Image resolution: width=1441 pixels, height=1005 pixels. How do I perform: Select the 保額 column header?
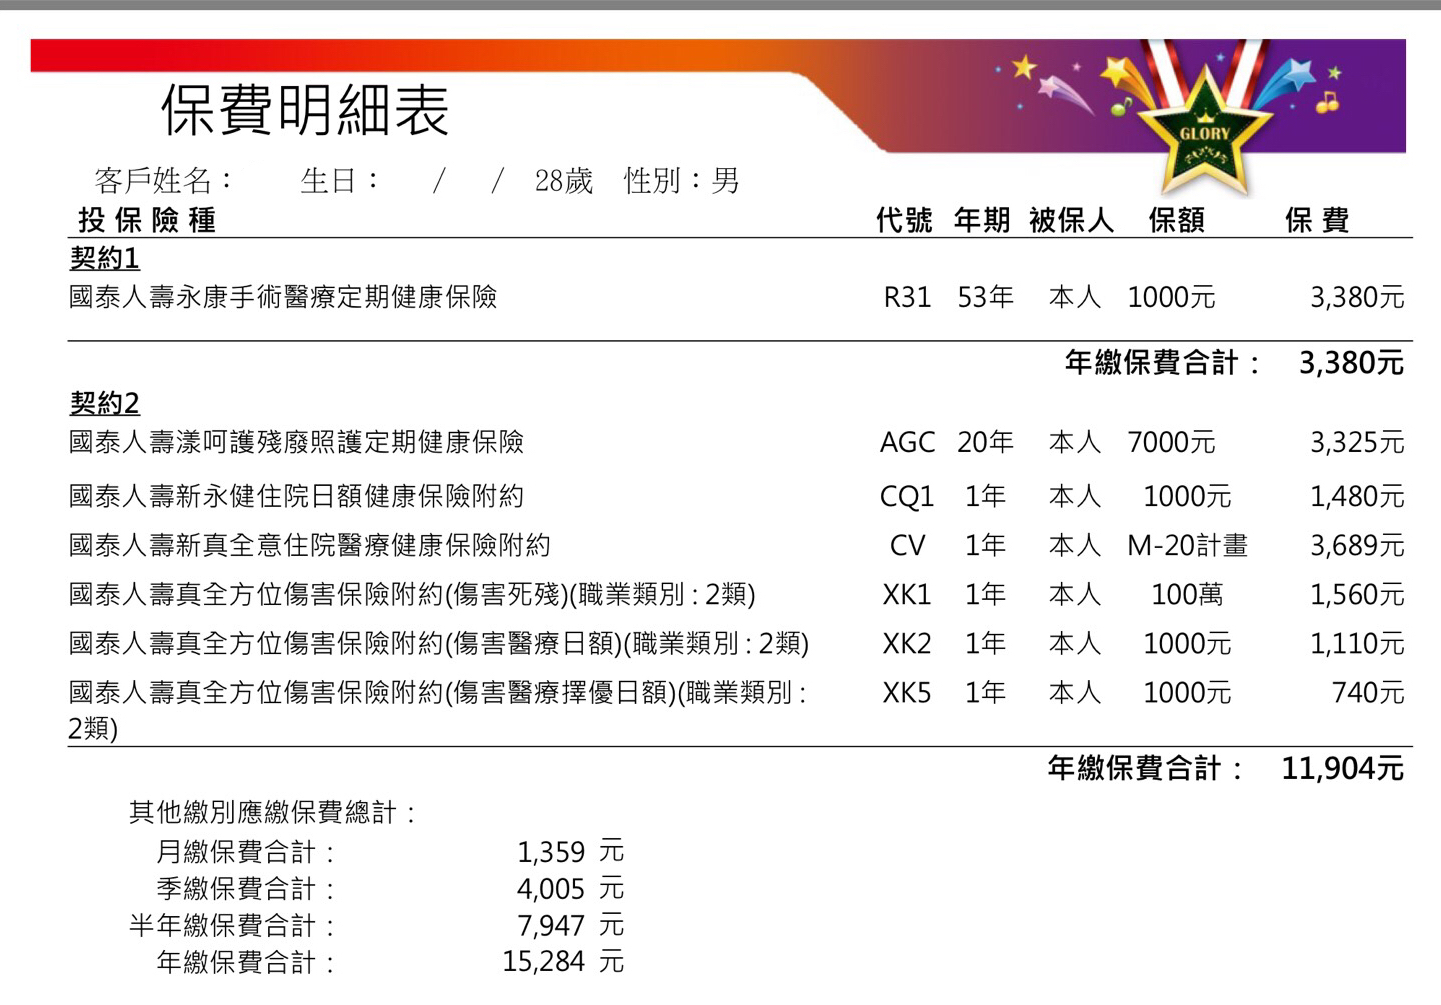tap(1177, 220)
